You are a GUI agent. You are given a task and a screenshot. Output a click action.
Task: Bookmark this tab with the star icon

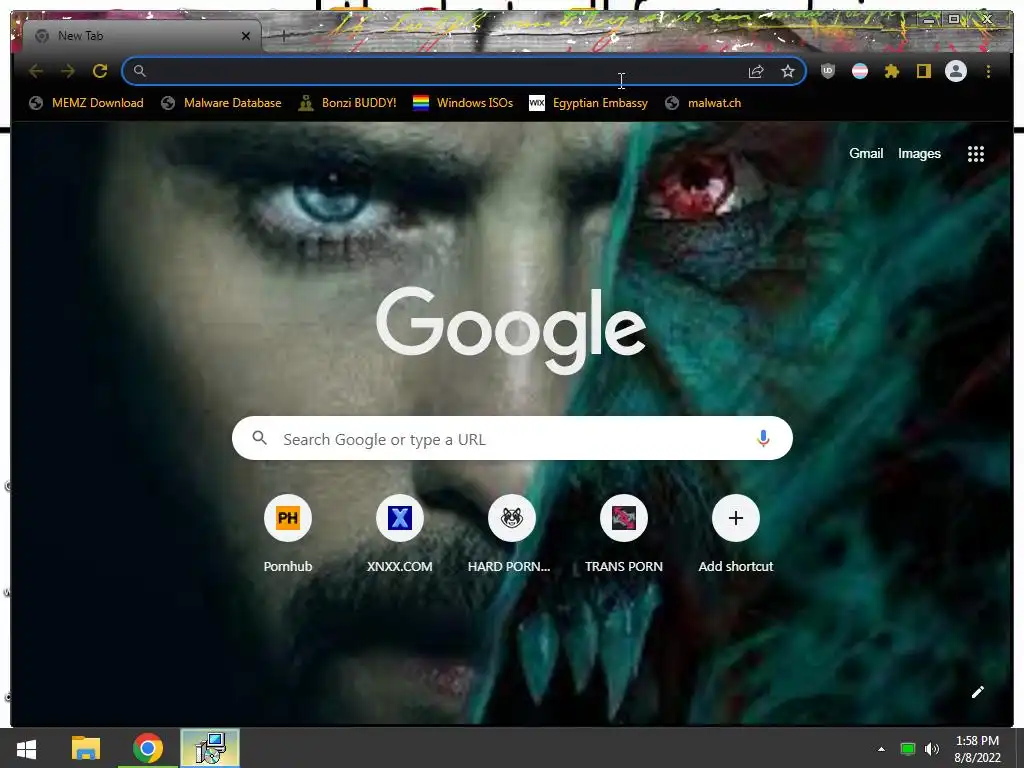(788, 71)
